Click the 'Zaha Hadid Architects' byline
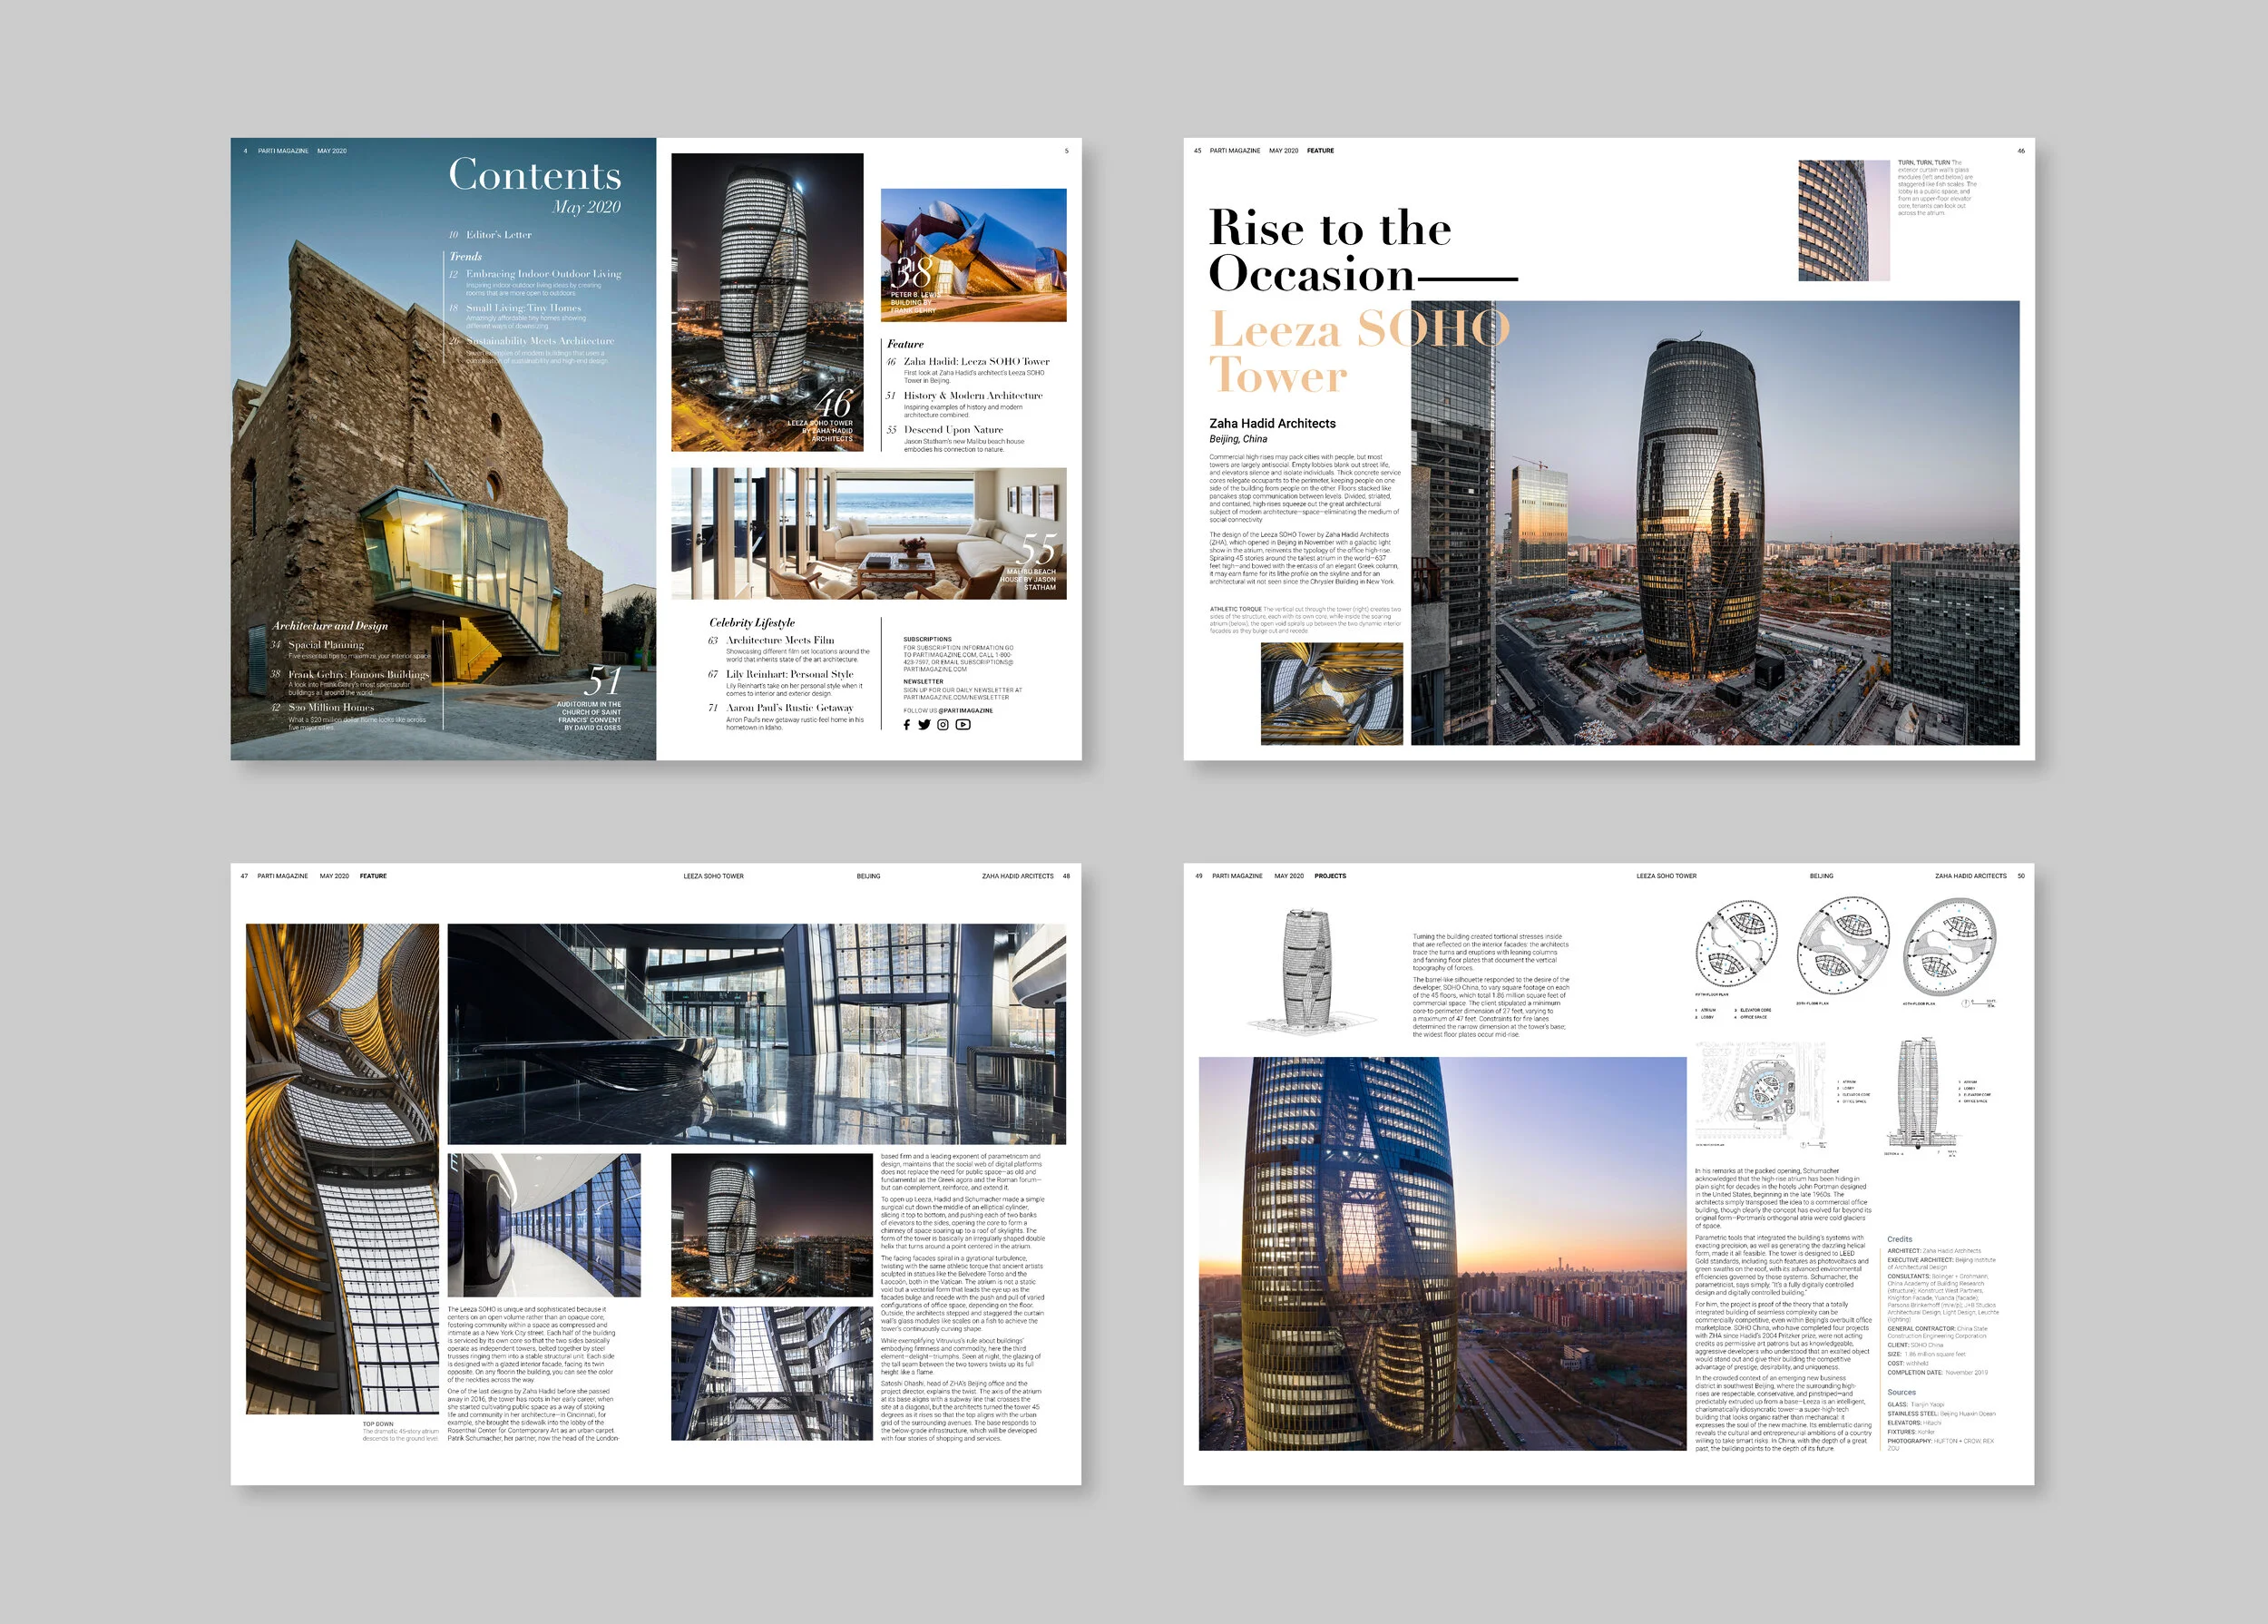 pyautogui.click(x=1272, y=424)
